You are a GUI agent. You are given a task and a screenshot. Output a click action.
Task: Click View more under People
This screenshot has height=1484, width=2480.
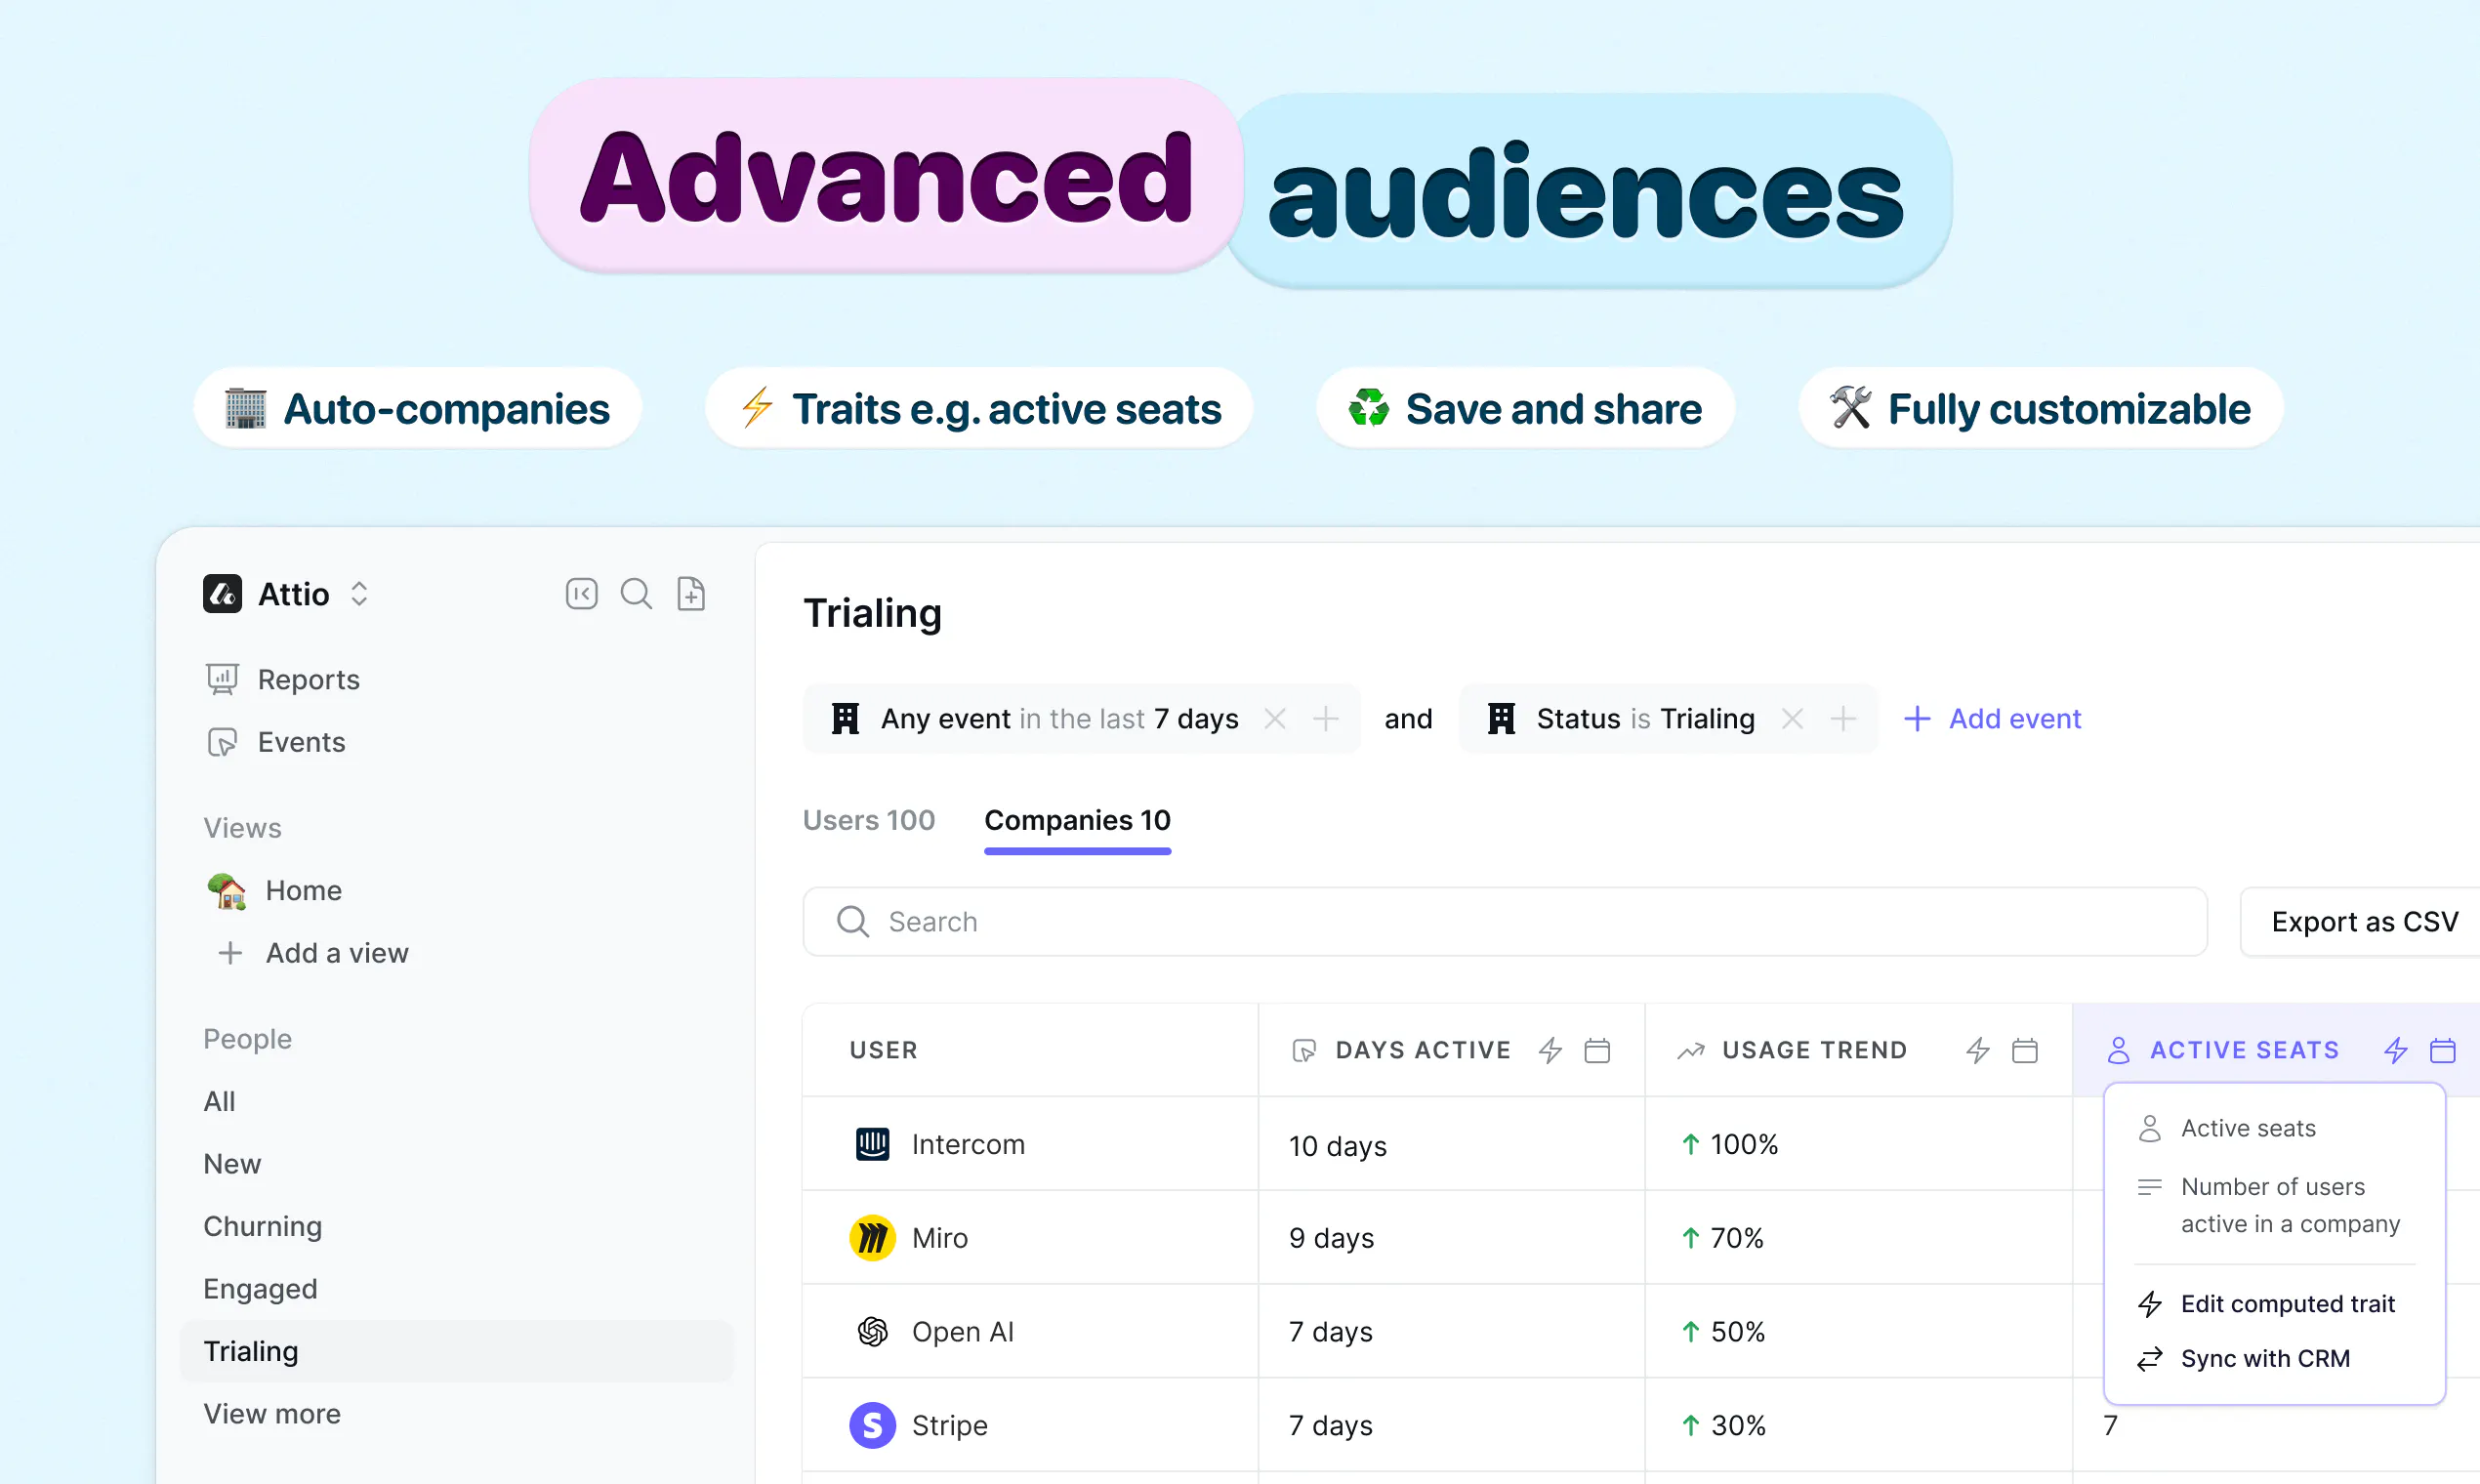(272, 1414)
